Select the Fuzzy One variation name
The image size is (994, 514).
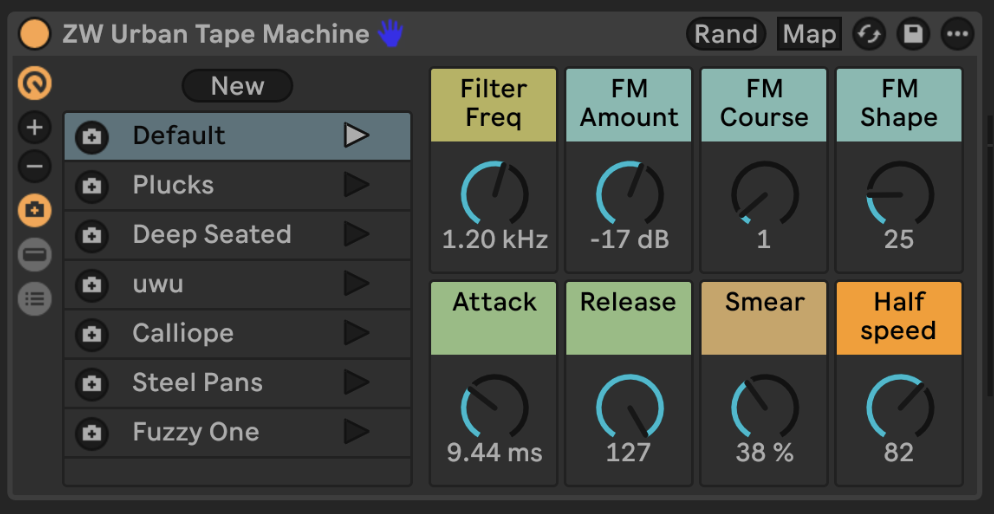196,432
